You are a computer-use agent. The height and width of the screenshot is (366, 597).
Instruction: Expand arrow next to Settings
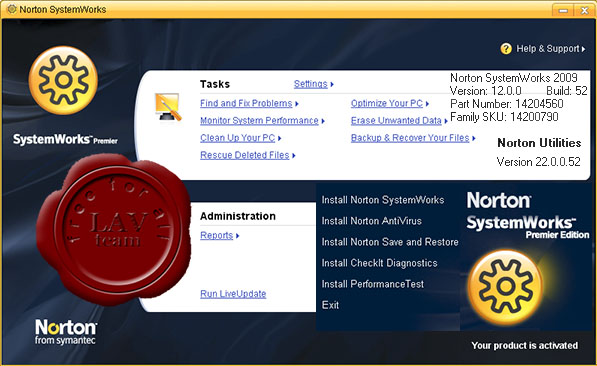pyautogui.click(x=332, y=84)
